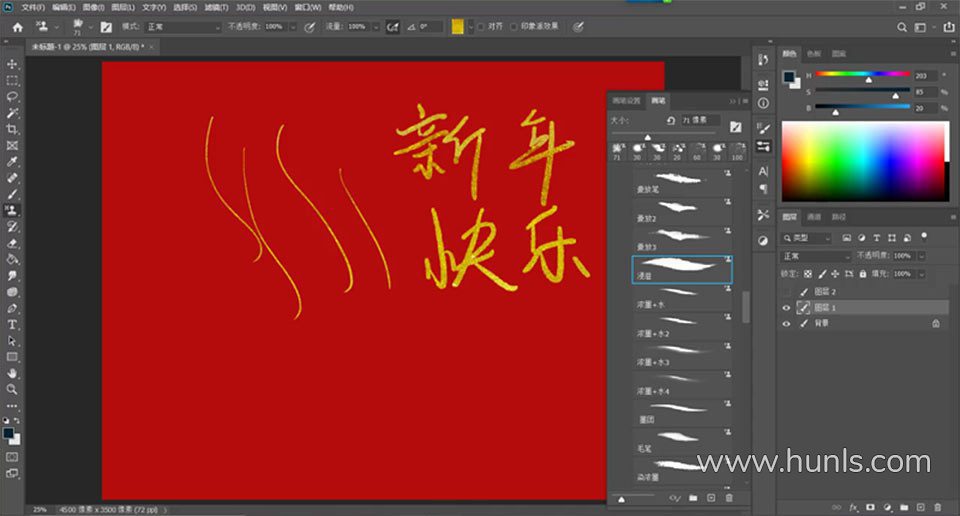Select the Brush tool in toolbox
This screenshot has height=516, width=960.
click(x=12, y=194)
